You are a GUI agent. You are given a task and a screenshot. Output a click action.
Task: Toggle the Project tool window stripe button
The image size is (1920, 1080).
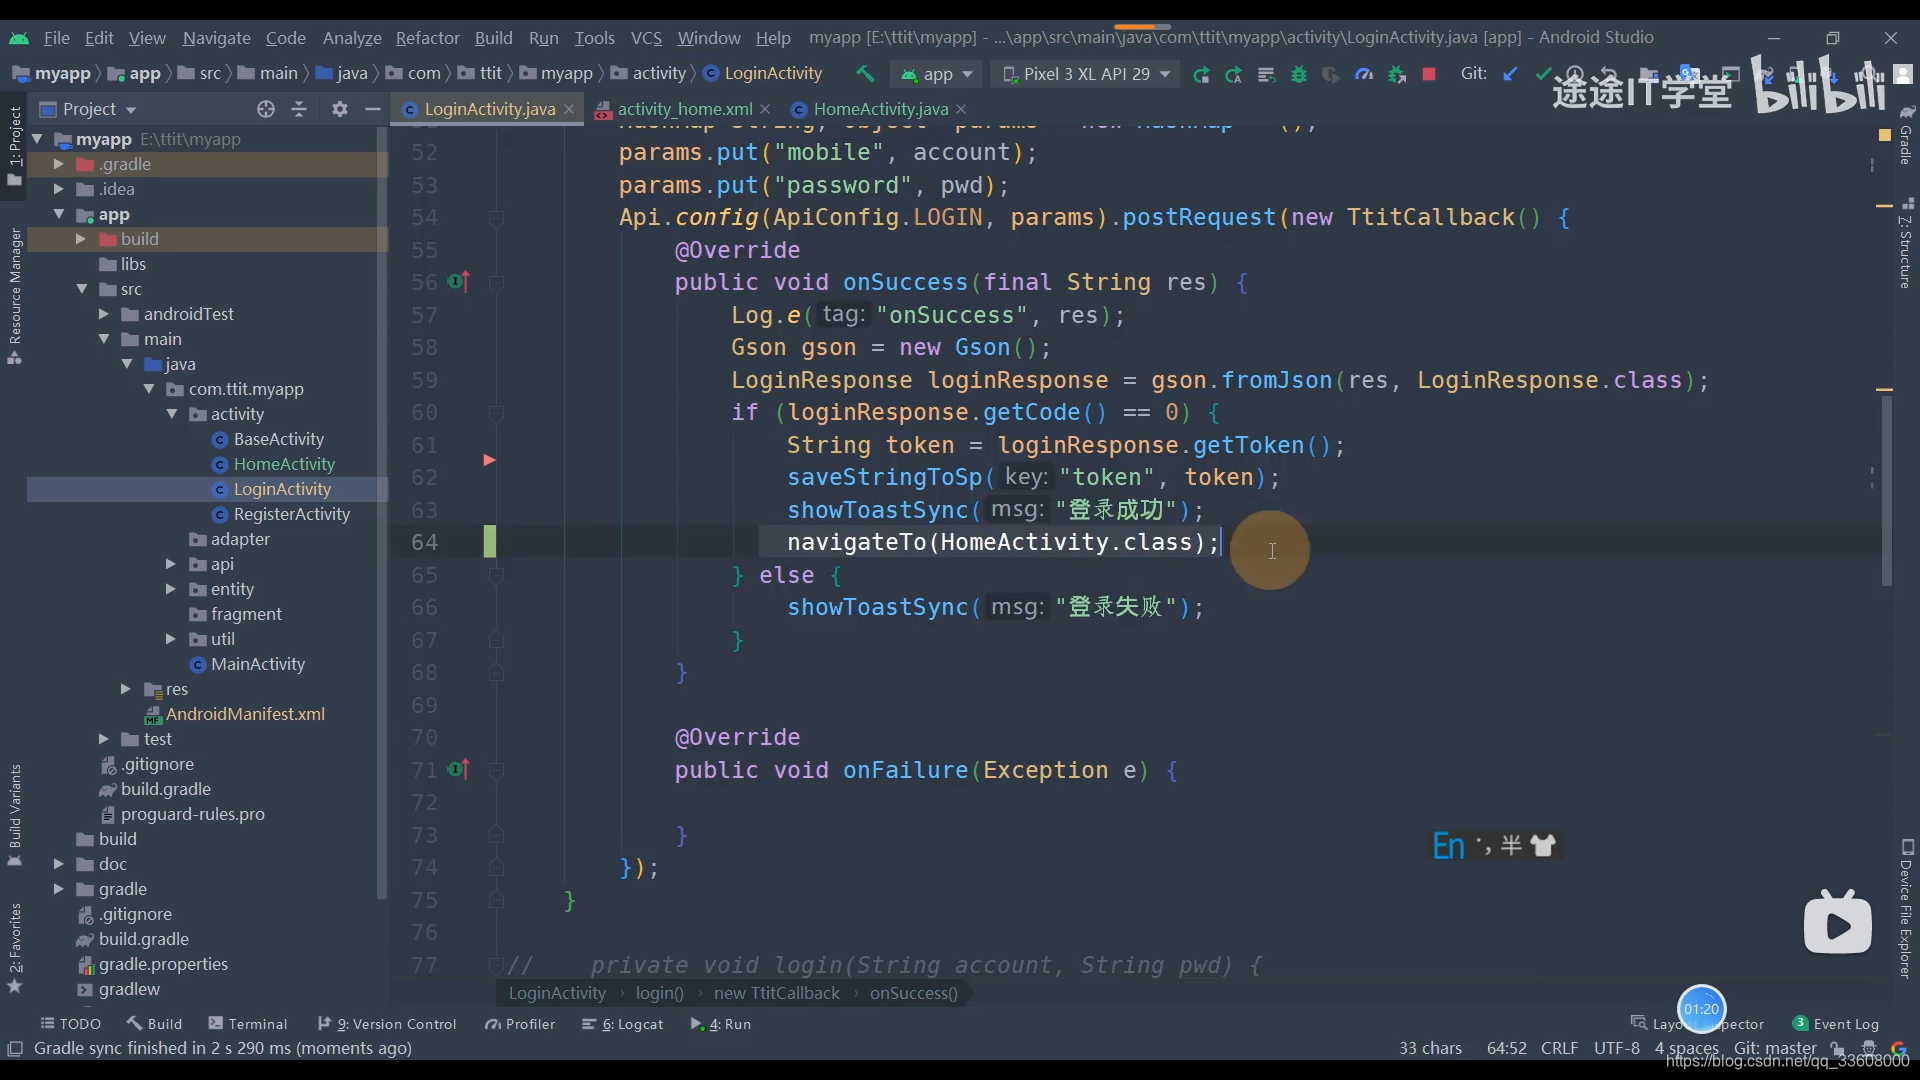(15, 145)
